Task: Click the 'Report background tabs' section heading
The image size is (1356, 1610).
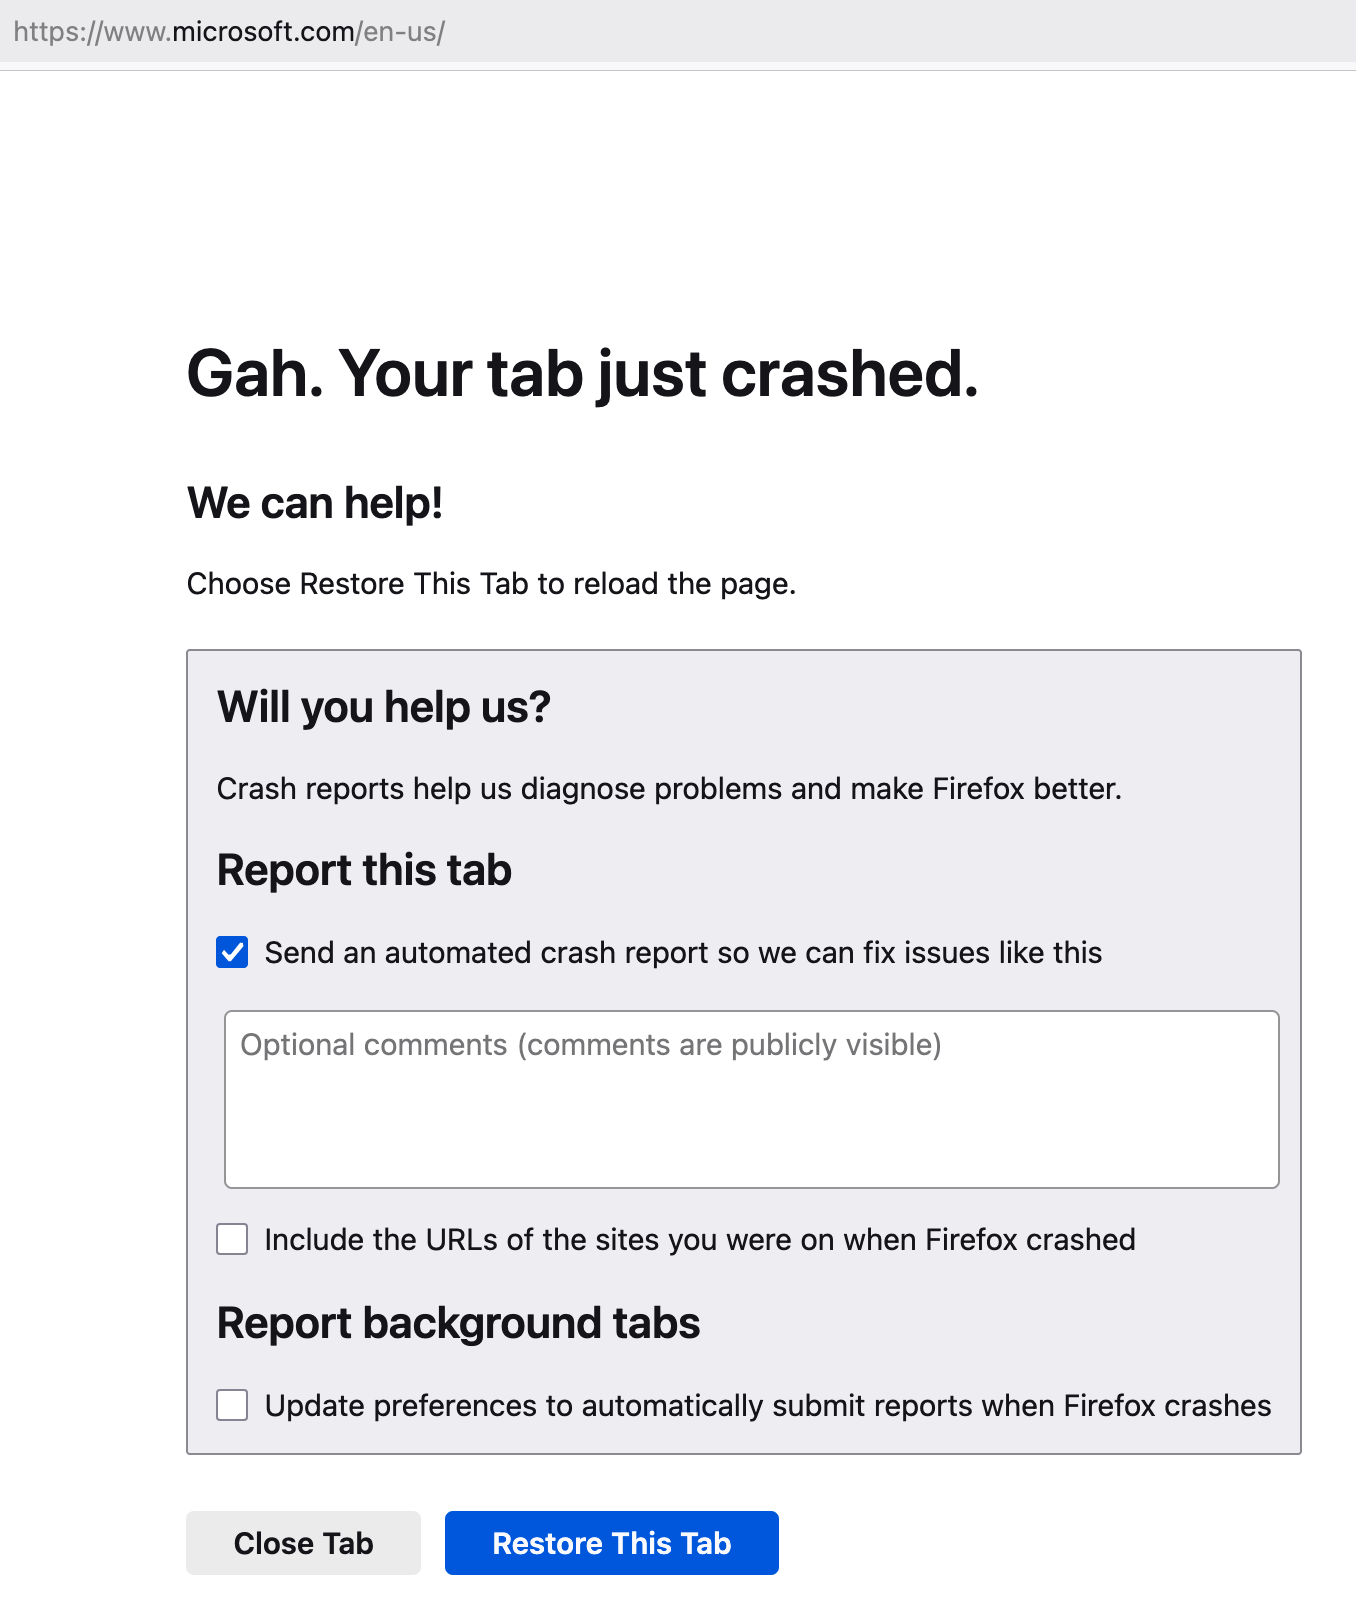Action: point(458,1323)
